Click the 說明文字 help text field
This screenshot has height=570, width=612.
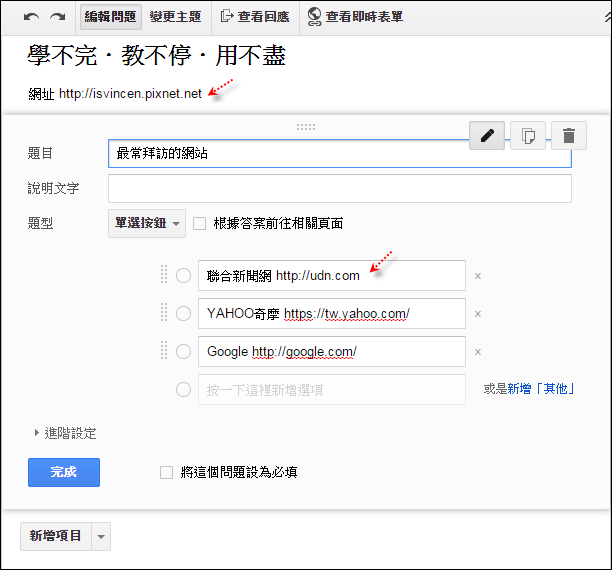[340, 189]
